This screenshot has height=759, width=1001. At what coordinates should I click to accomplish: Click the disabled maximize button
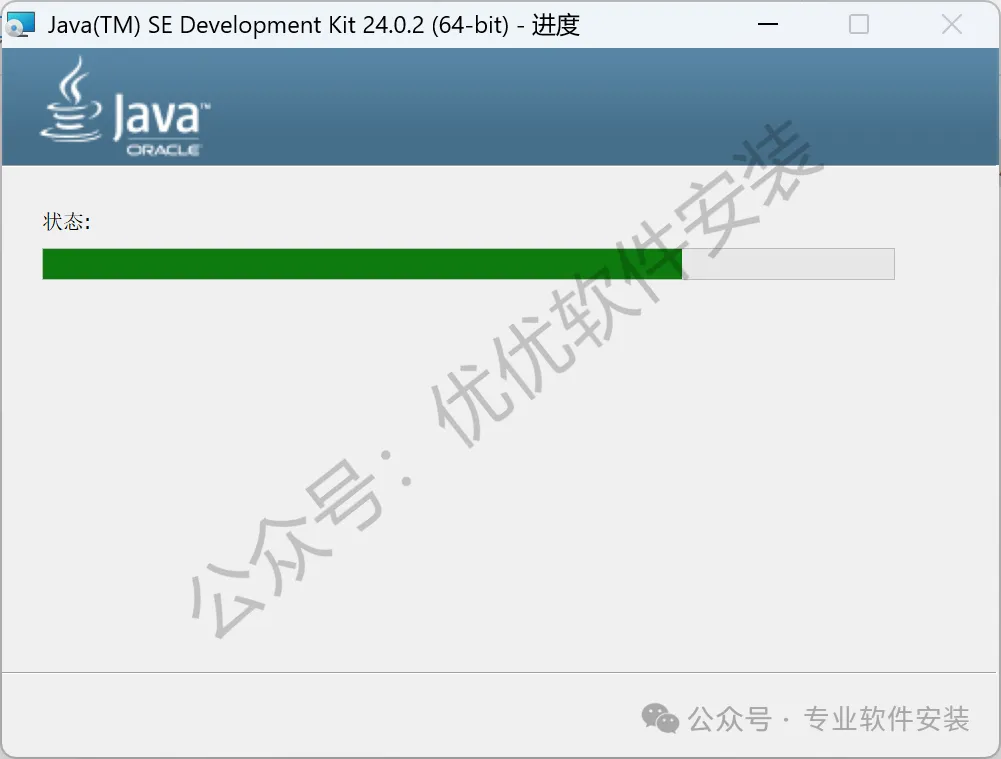click(859, 24)
